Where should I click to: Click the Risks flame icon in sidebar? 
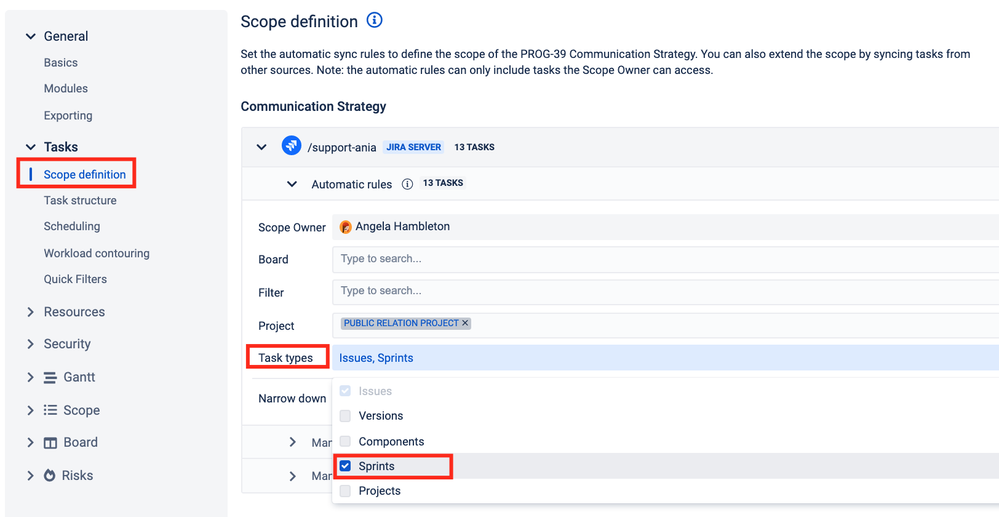coord(50,476)
